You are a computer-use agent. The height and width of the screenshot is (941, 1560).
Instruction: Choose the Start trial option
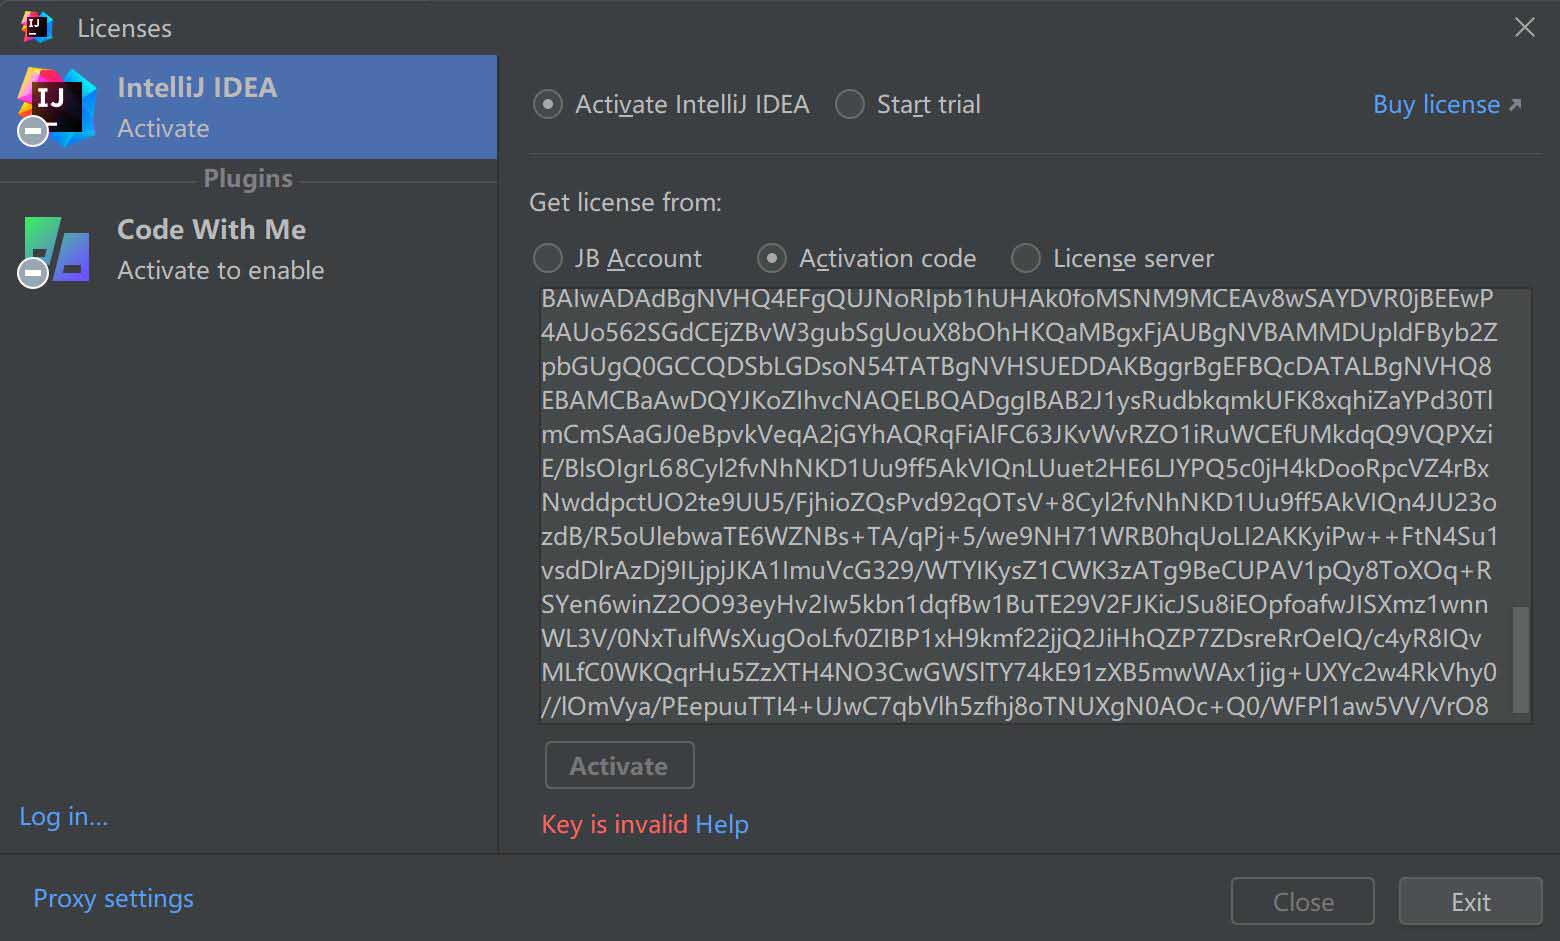(850, 104)
